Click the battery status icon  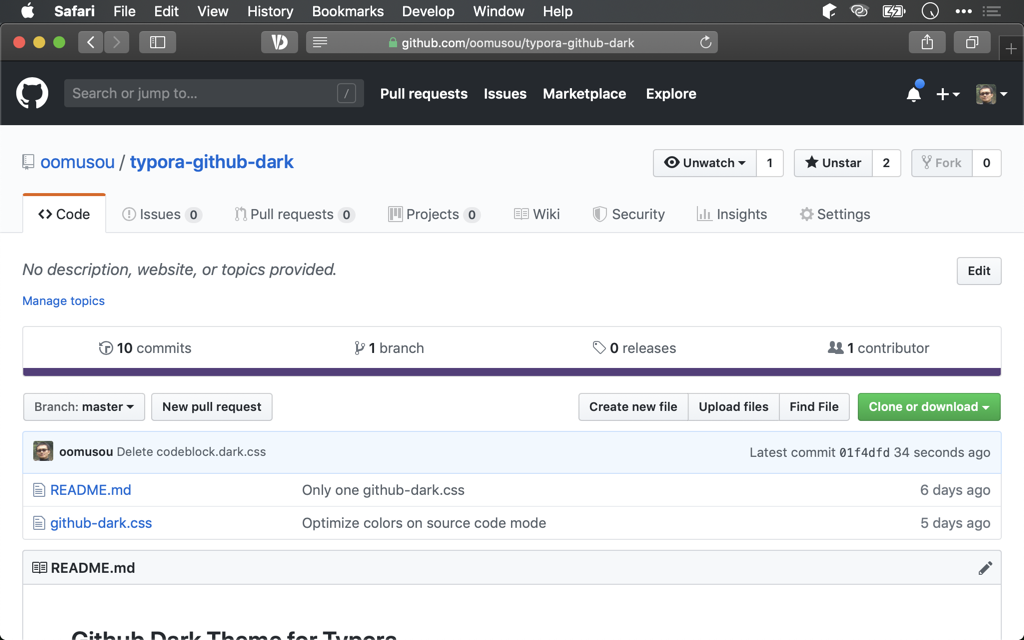(x=893, y=11)
